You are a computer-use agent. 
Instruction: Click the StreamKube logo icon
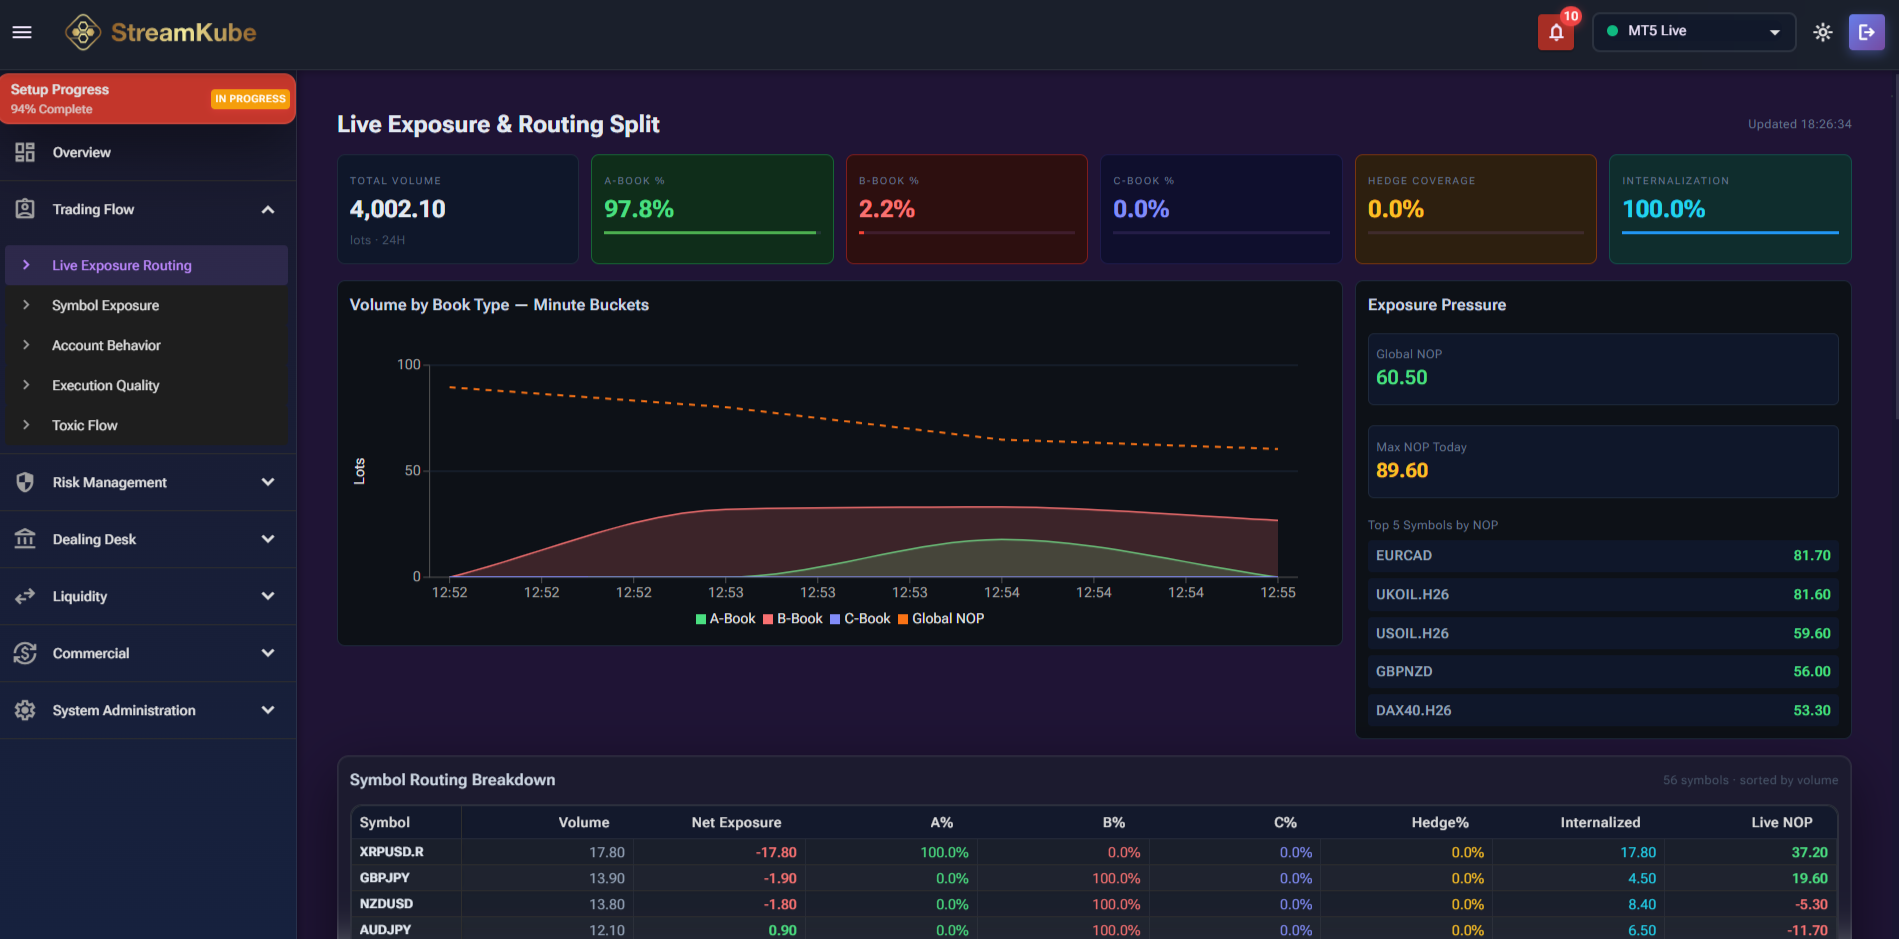point(83,32)
